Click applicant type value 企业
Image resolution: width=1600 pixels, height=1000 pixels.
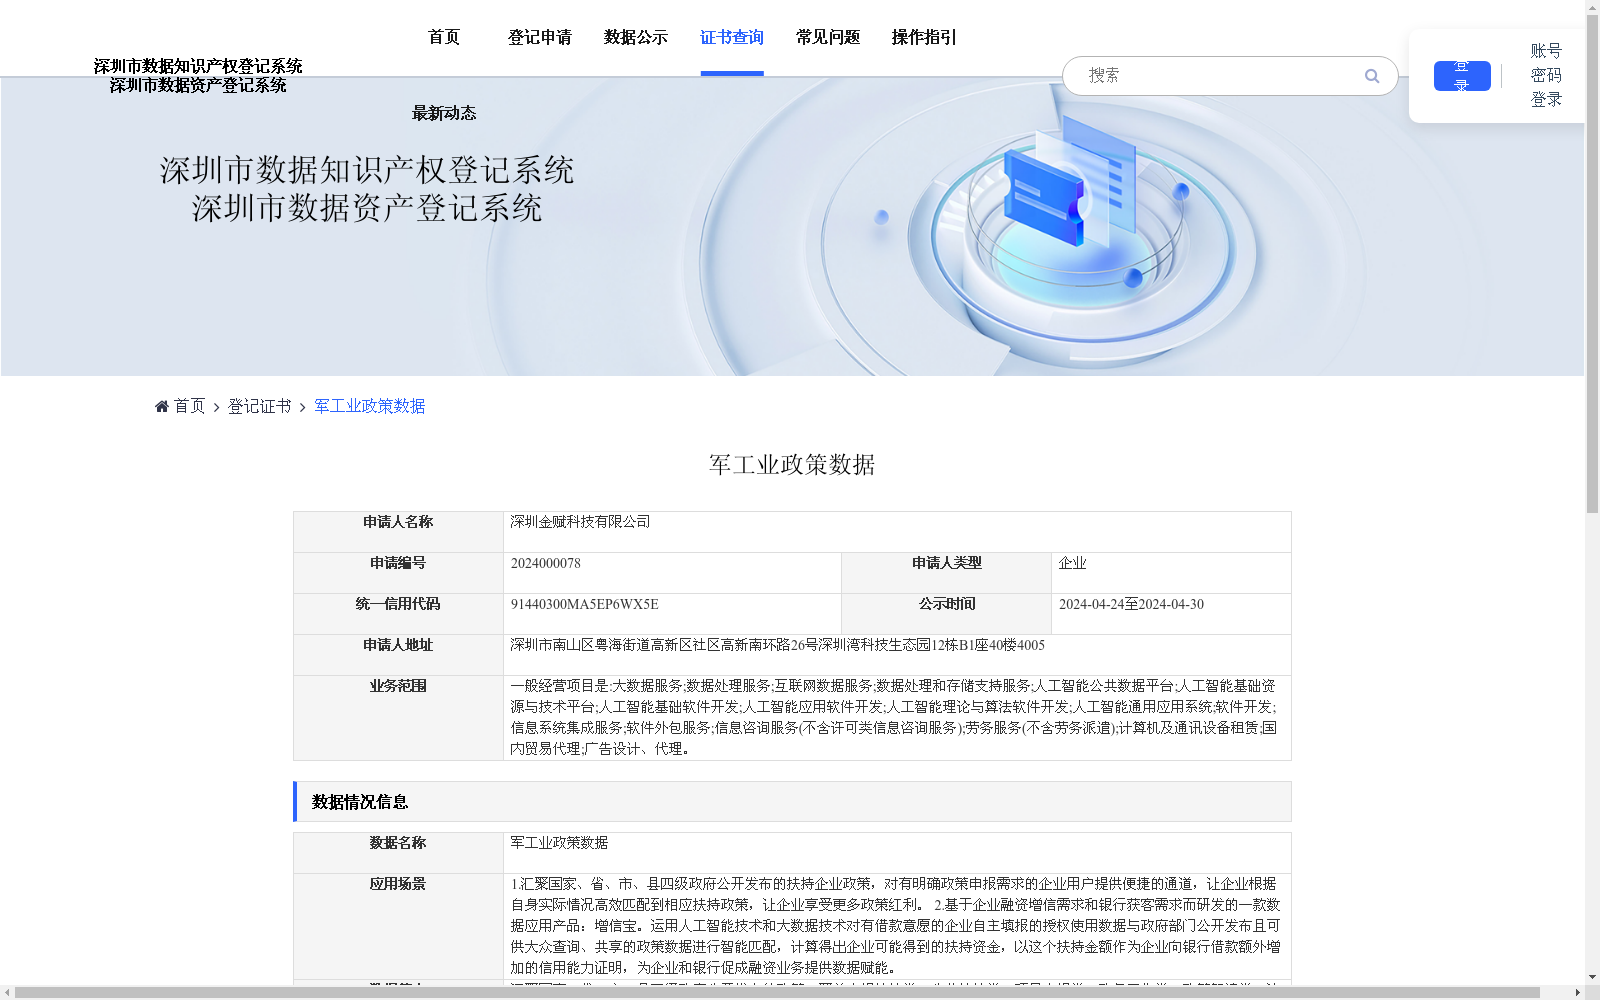(x=1072, y=563)
